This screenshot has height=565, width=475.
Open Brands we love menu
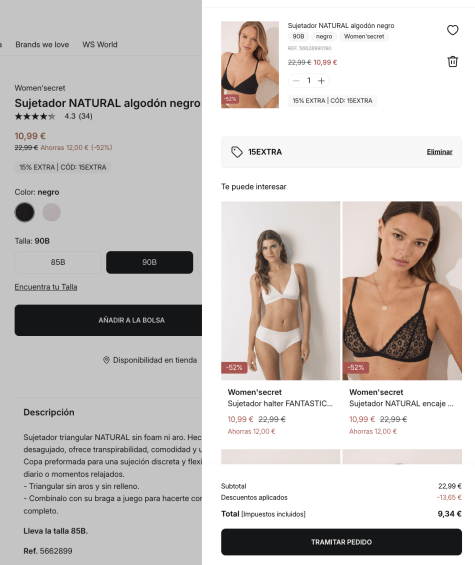tap(42, 45)
